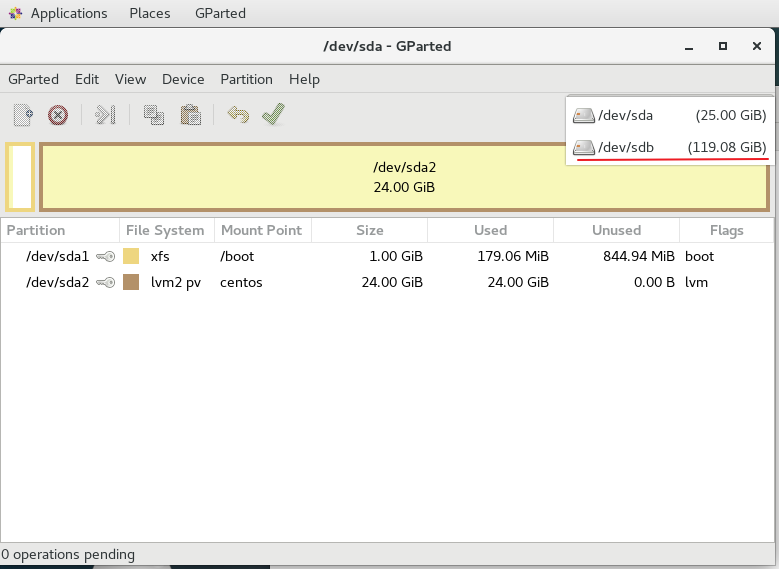Open the View menu
This screenshot has width=779, height=569.
pos(131,79)
